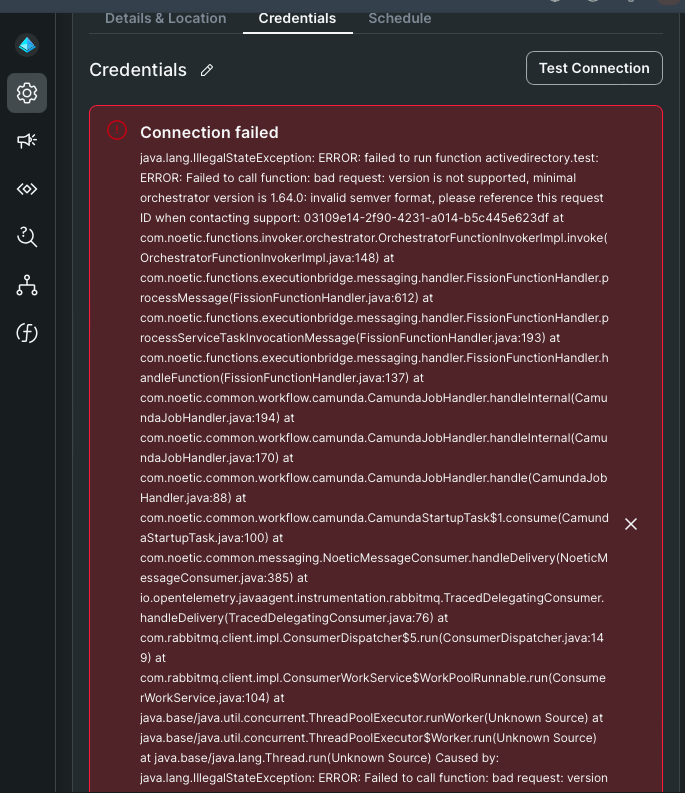Click the red error alert icon
685x793 pixels.
click(x=118, y=131)
